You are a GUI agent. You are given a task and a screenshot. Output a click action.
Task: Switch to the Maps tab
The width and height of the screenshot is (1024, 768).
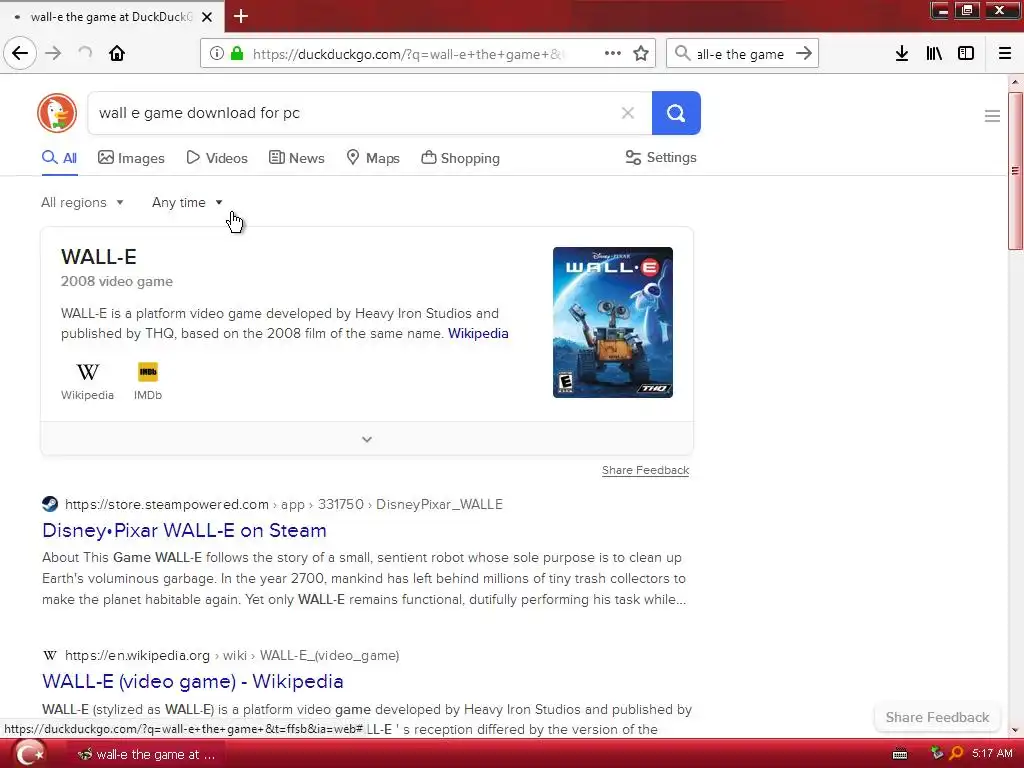(x=373, y=158)
